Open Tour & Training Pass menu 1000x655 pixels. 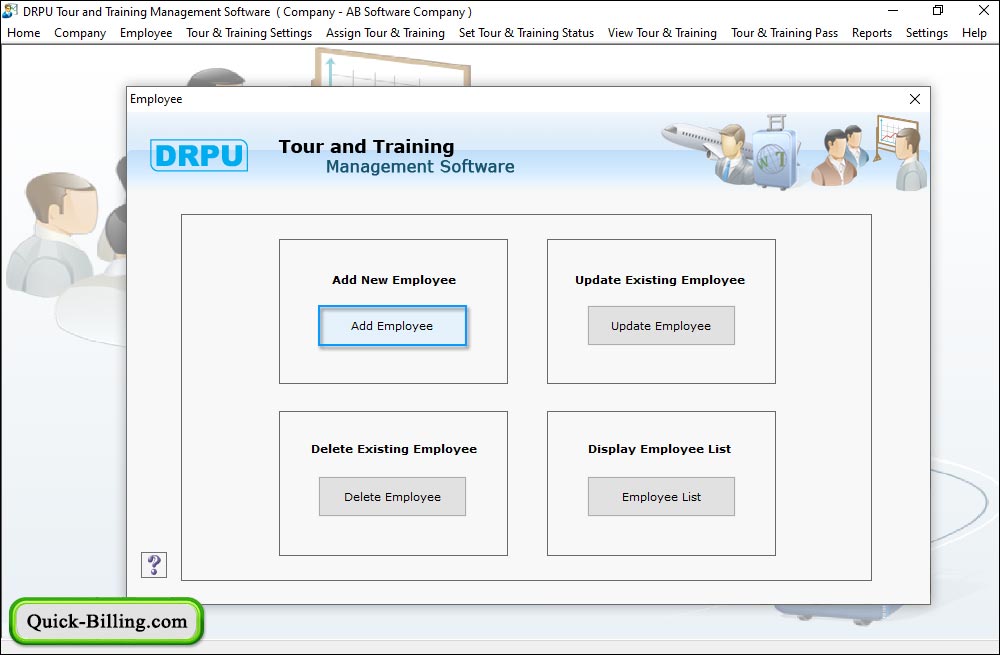(x=784, y=33)
